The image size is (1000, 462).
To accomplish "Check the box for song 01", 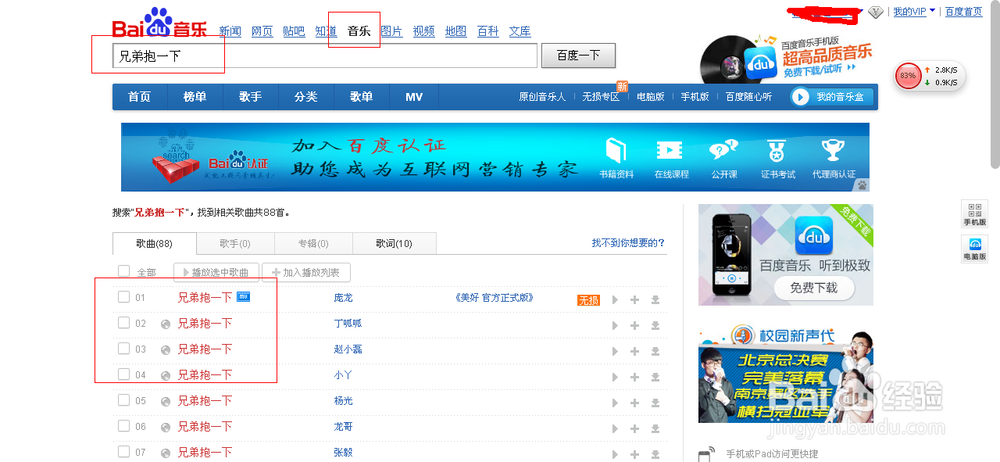I will click(124, 297).
